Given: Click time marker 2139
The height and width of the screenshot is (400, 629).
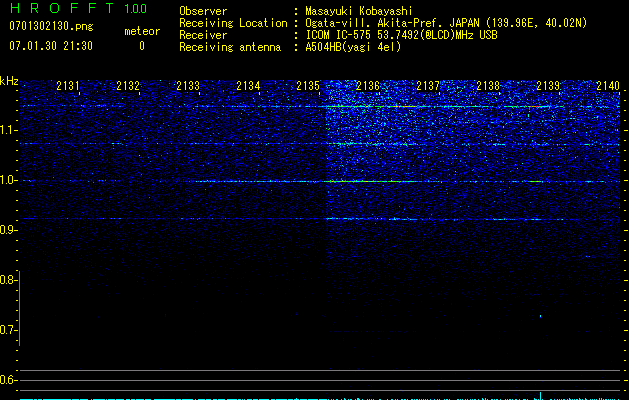Looking at the screenshot, I should coord(548,86).
